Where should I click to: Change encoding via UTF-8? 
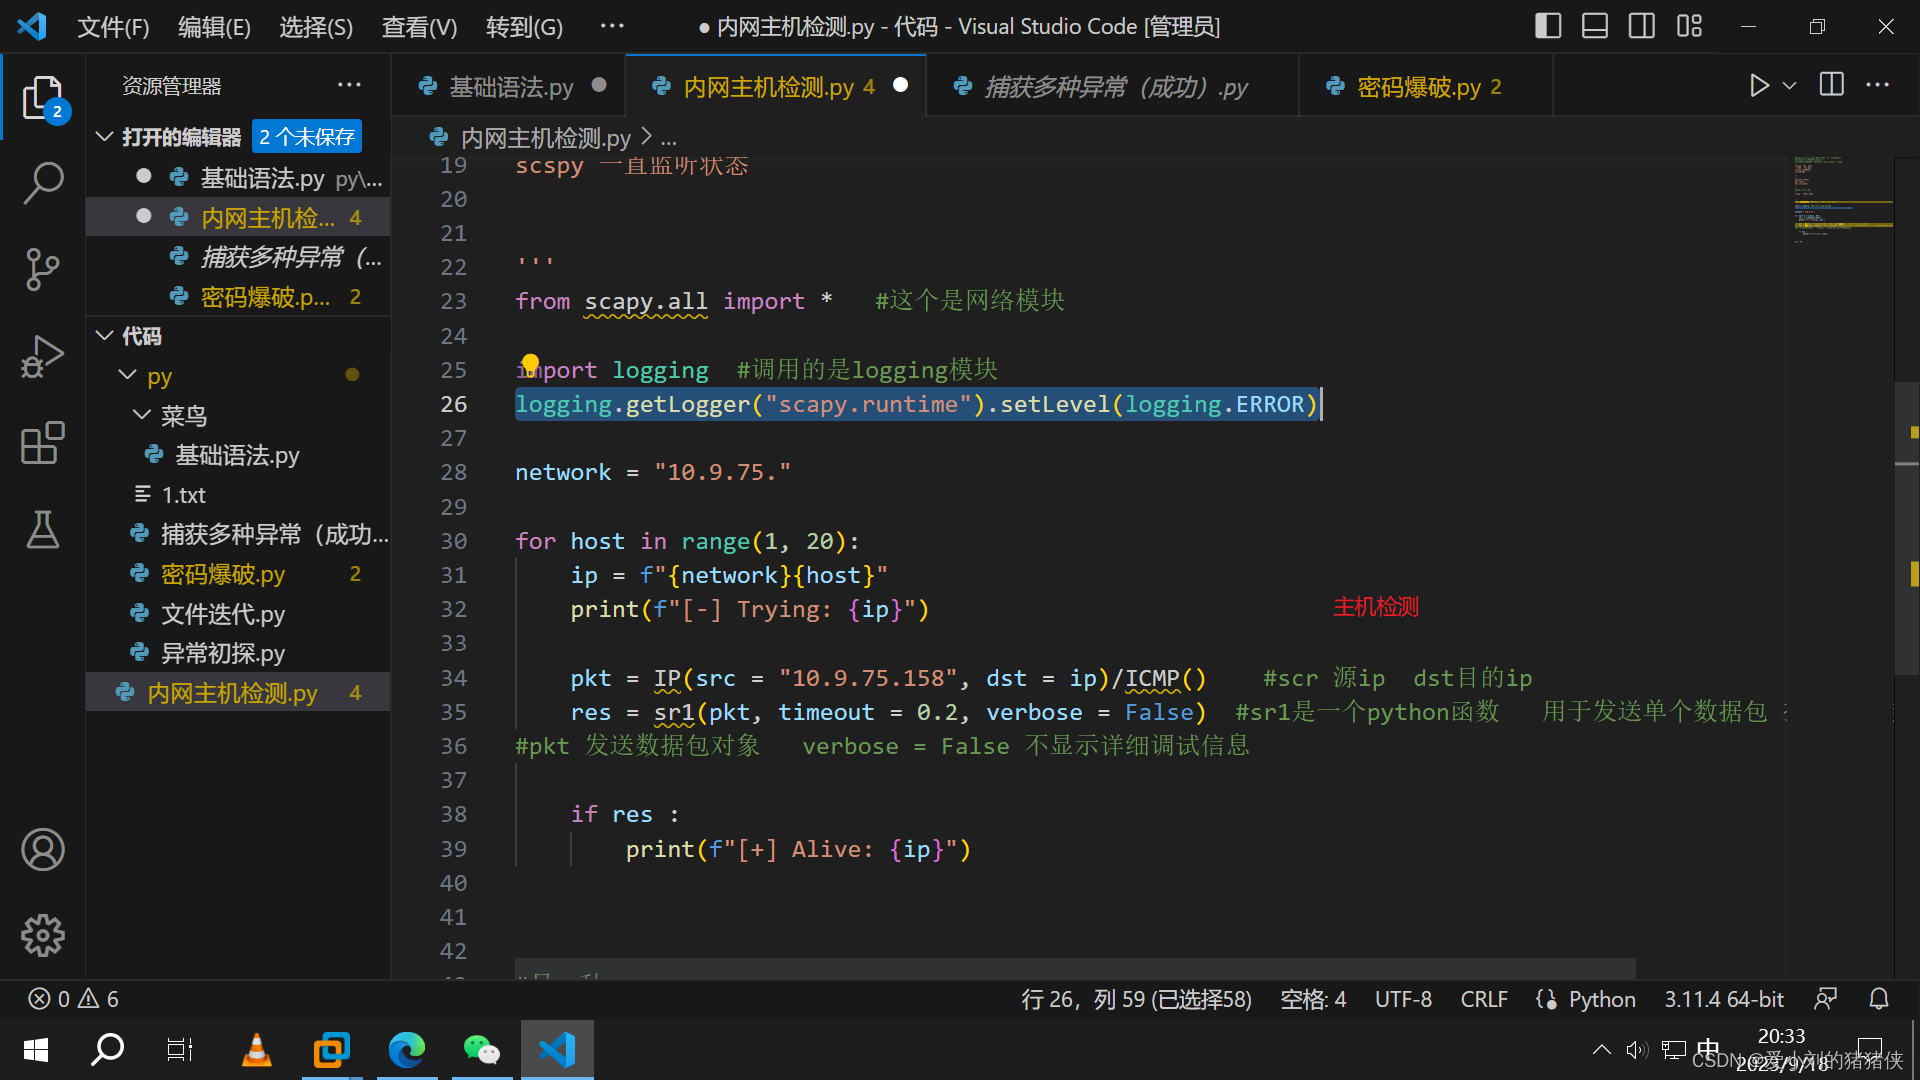tap(1403, 999)
